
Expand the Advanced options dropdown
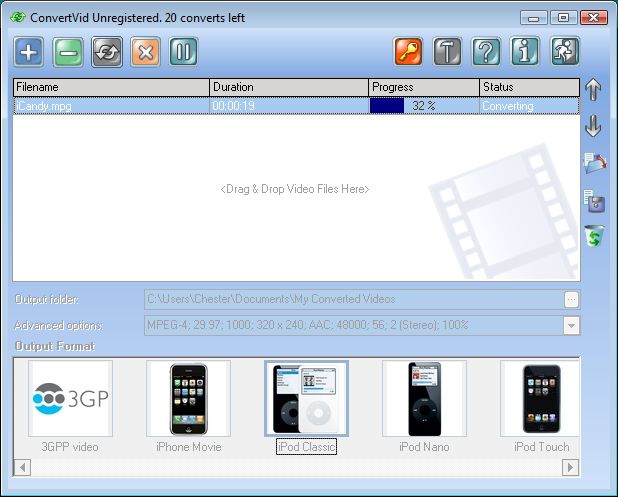pyautogui.click(x=571, y=325)
